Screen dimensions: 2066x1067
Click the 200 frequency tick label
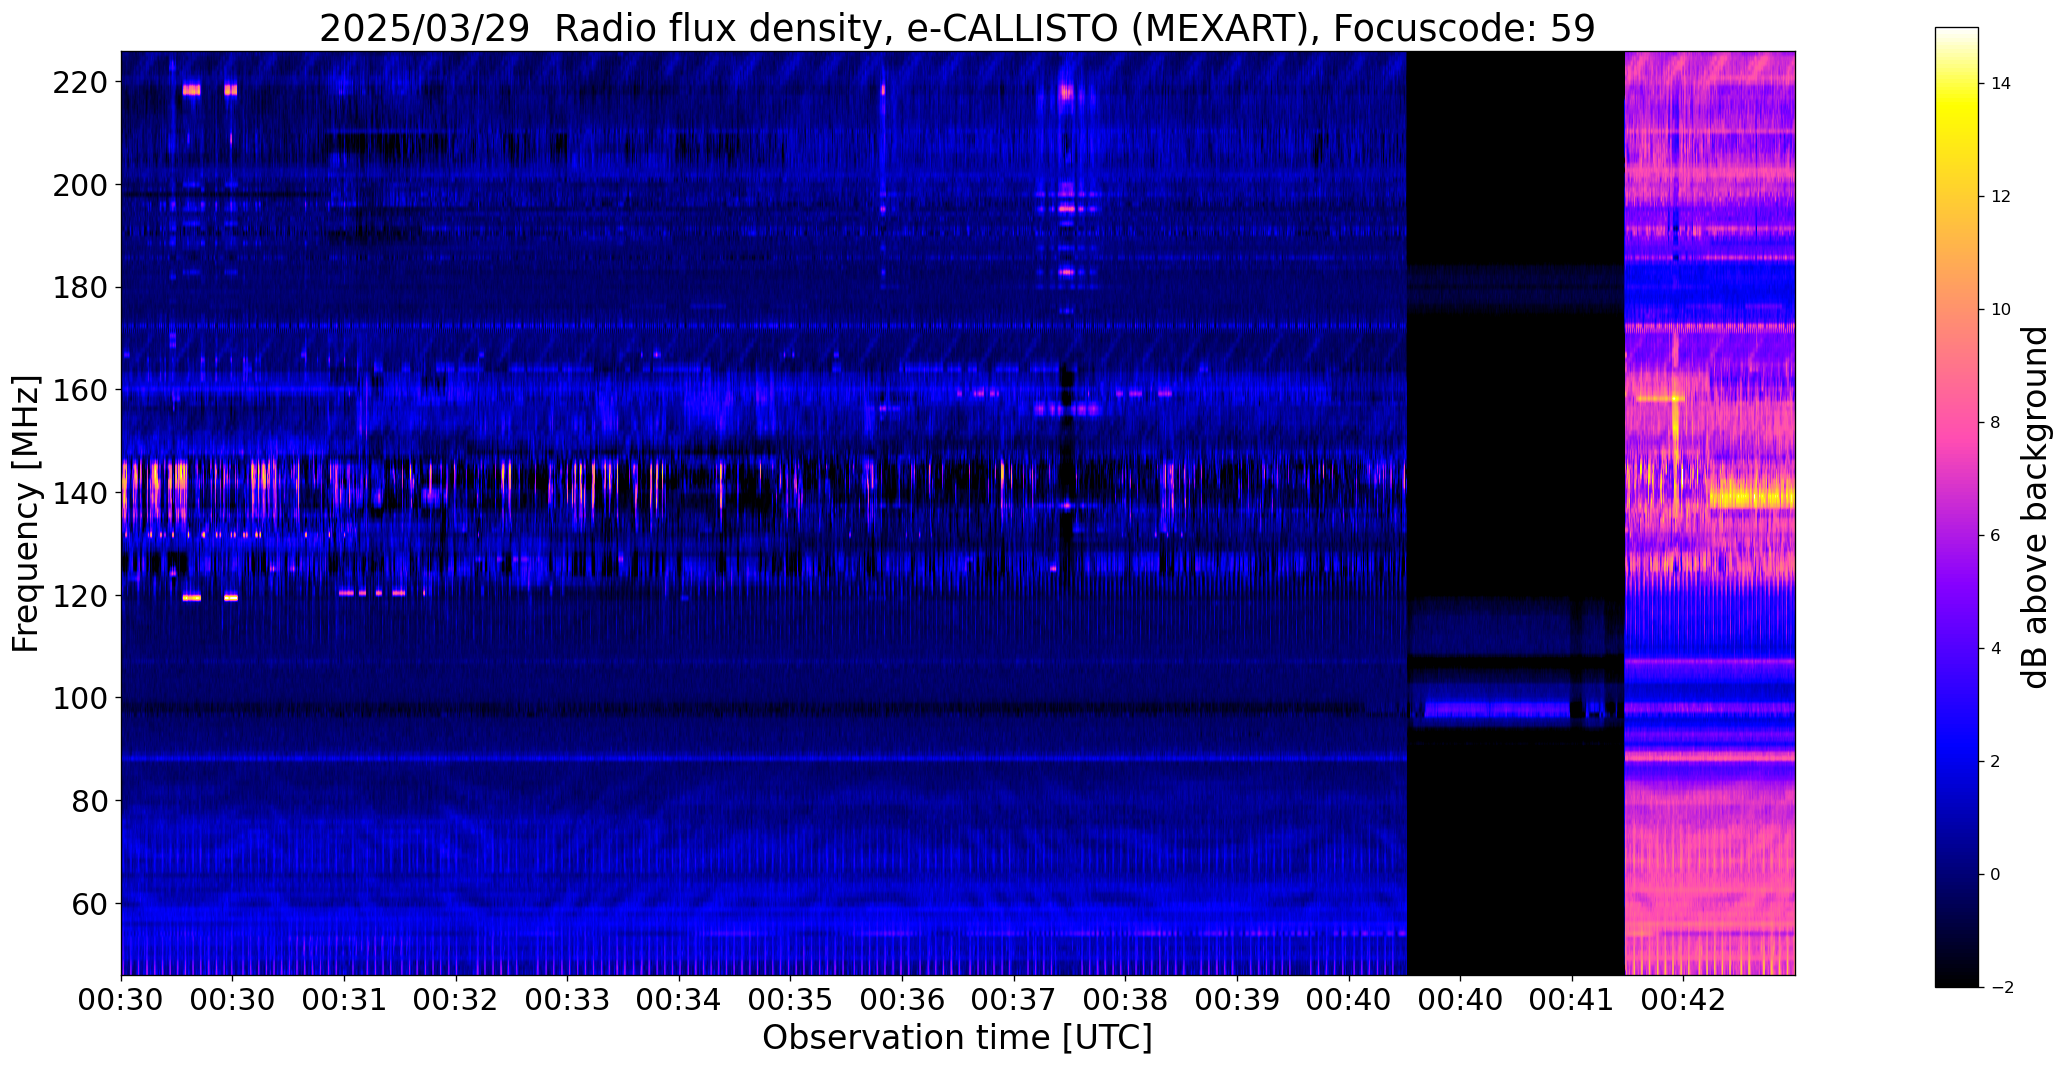click(x=81, y=186)
